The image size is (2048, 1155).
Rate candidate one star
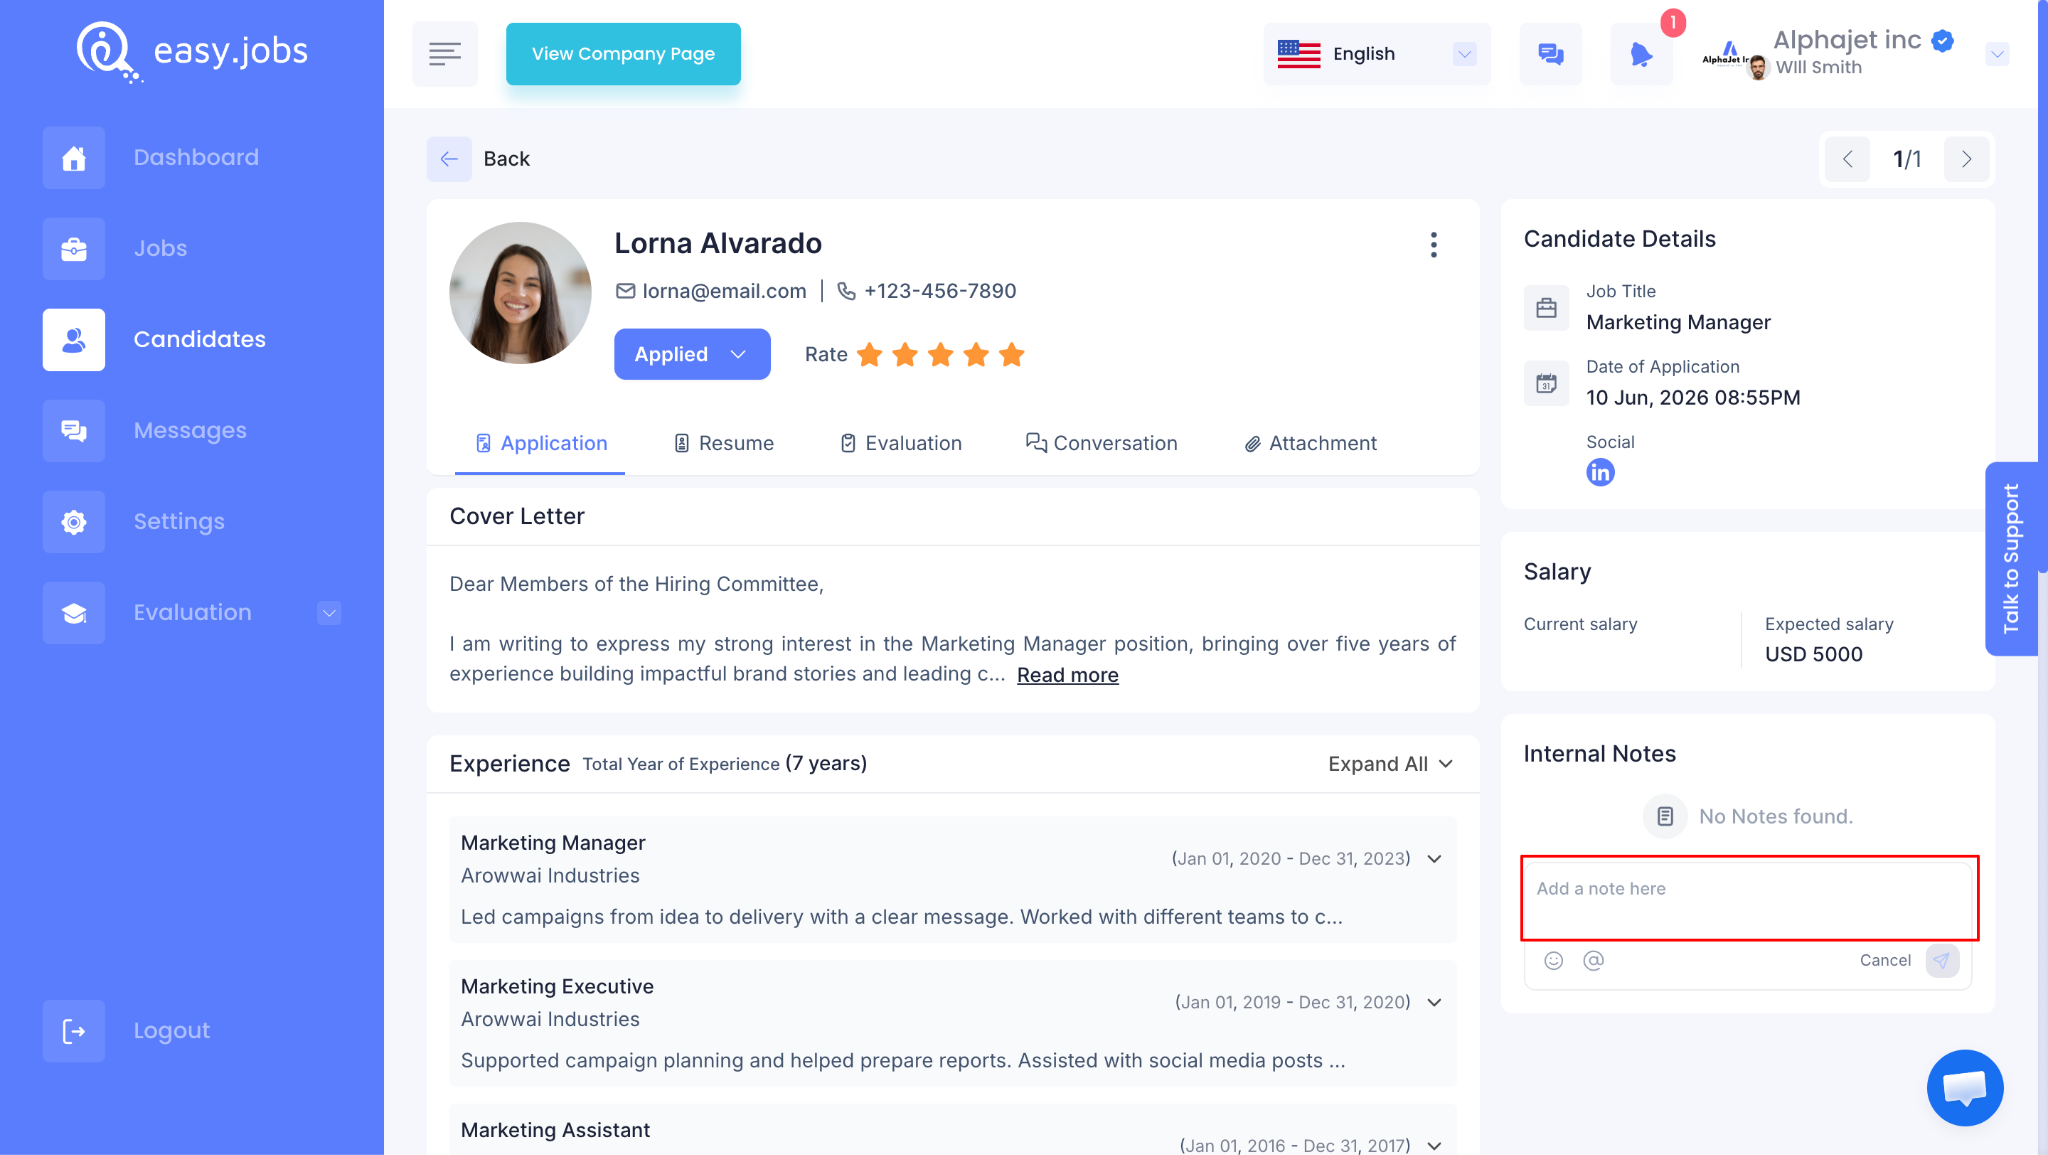(x=870, y=355)
